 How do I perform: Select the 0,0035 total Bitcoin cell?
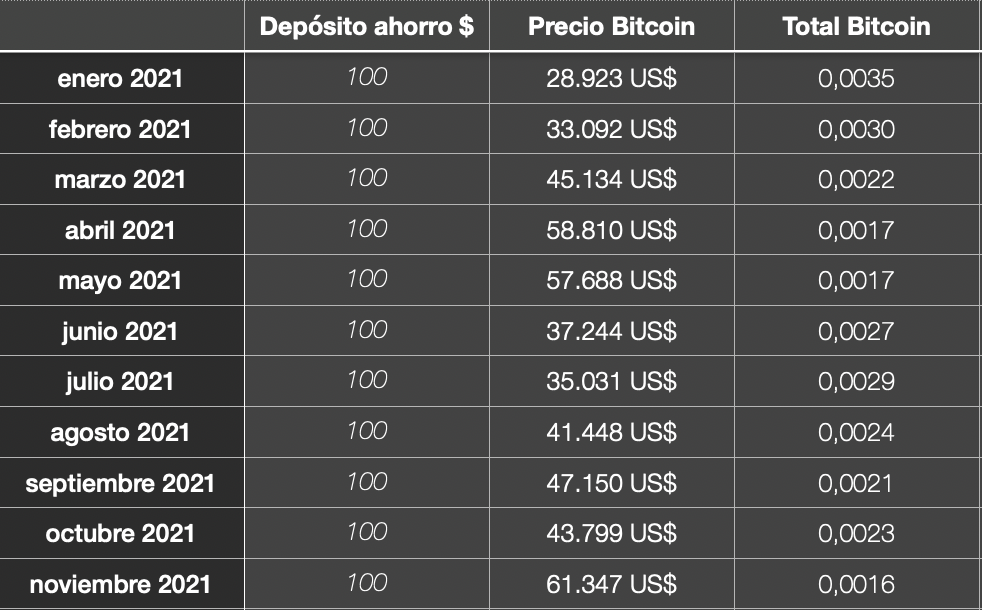[x=856, y=78]
